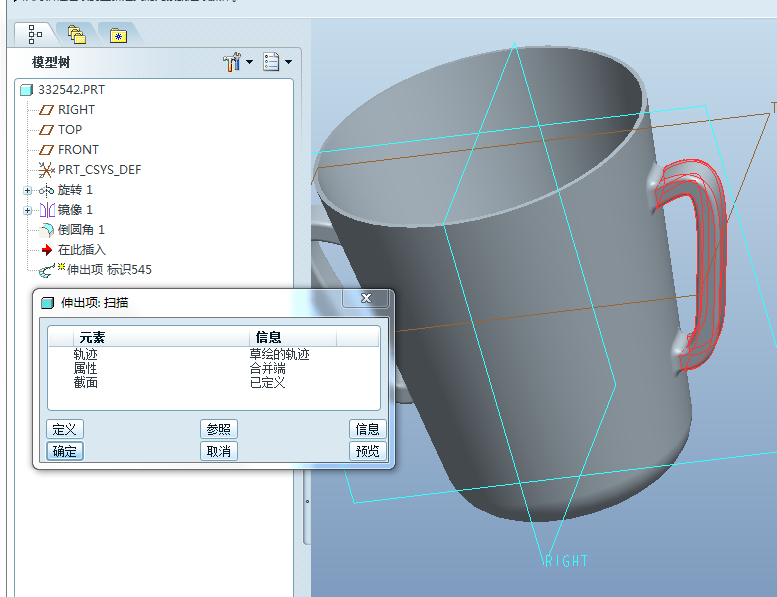Expand the 旋转 1 feature node
This screenshot has height=597, width=777.
click(28, 190)
